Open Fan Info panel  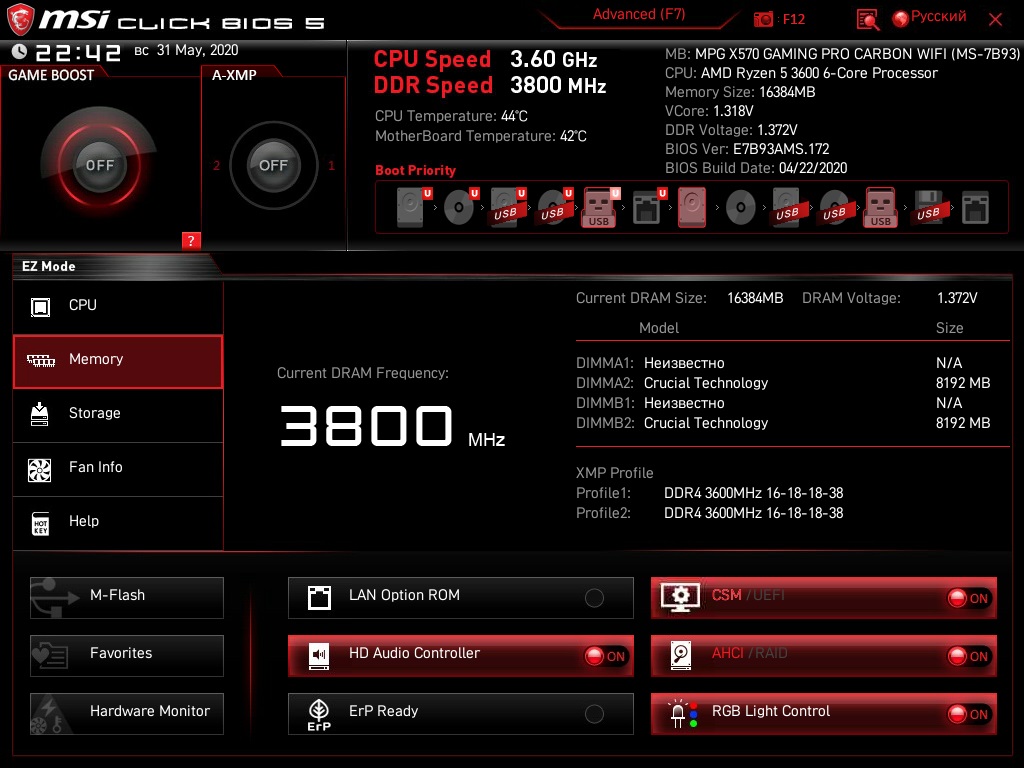(118, 468)
